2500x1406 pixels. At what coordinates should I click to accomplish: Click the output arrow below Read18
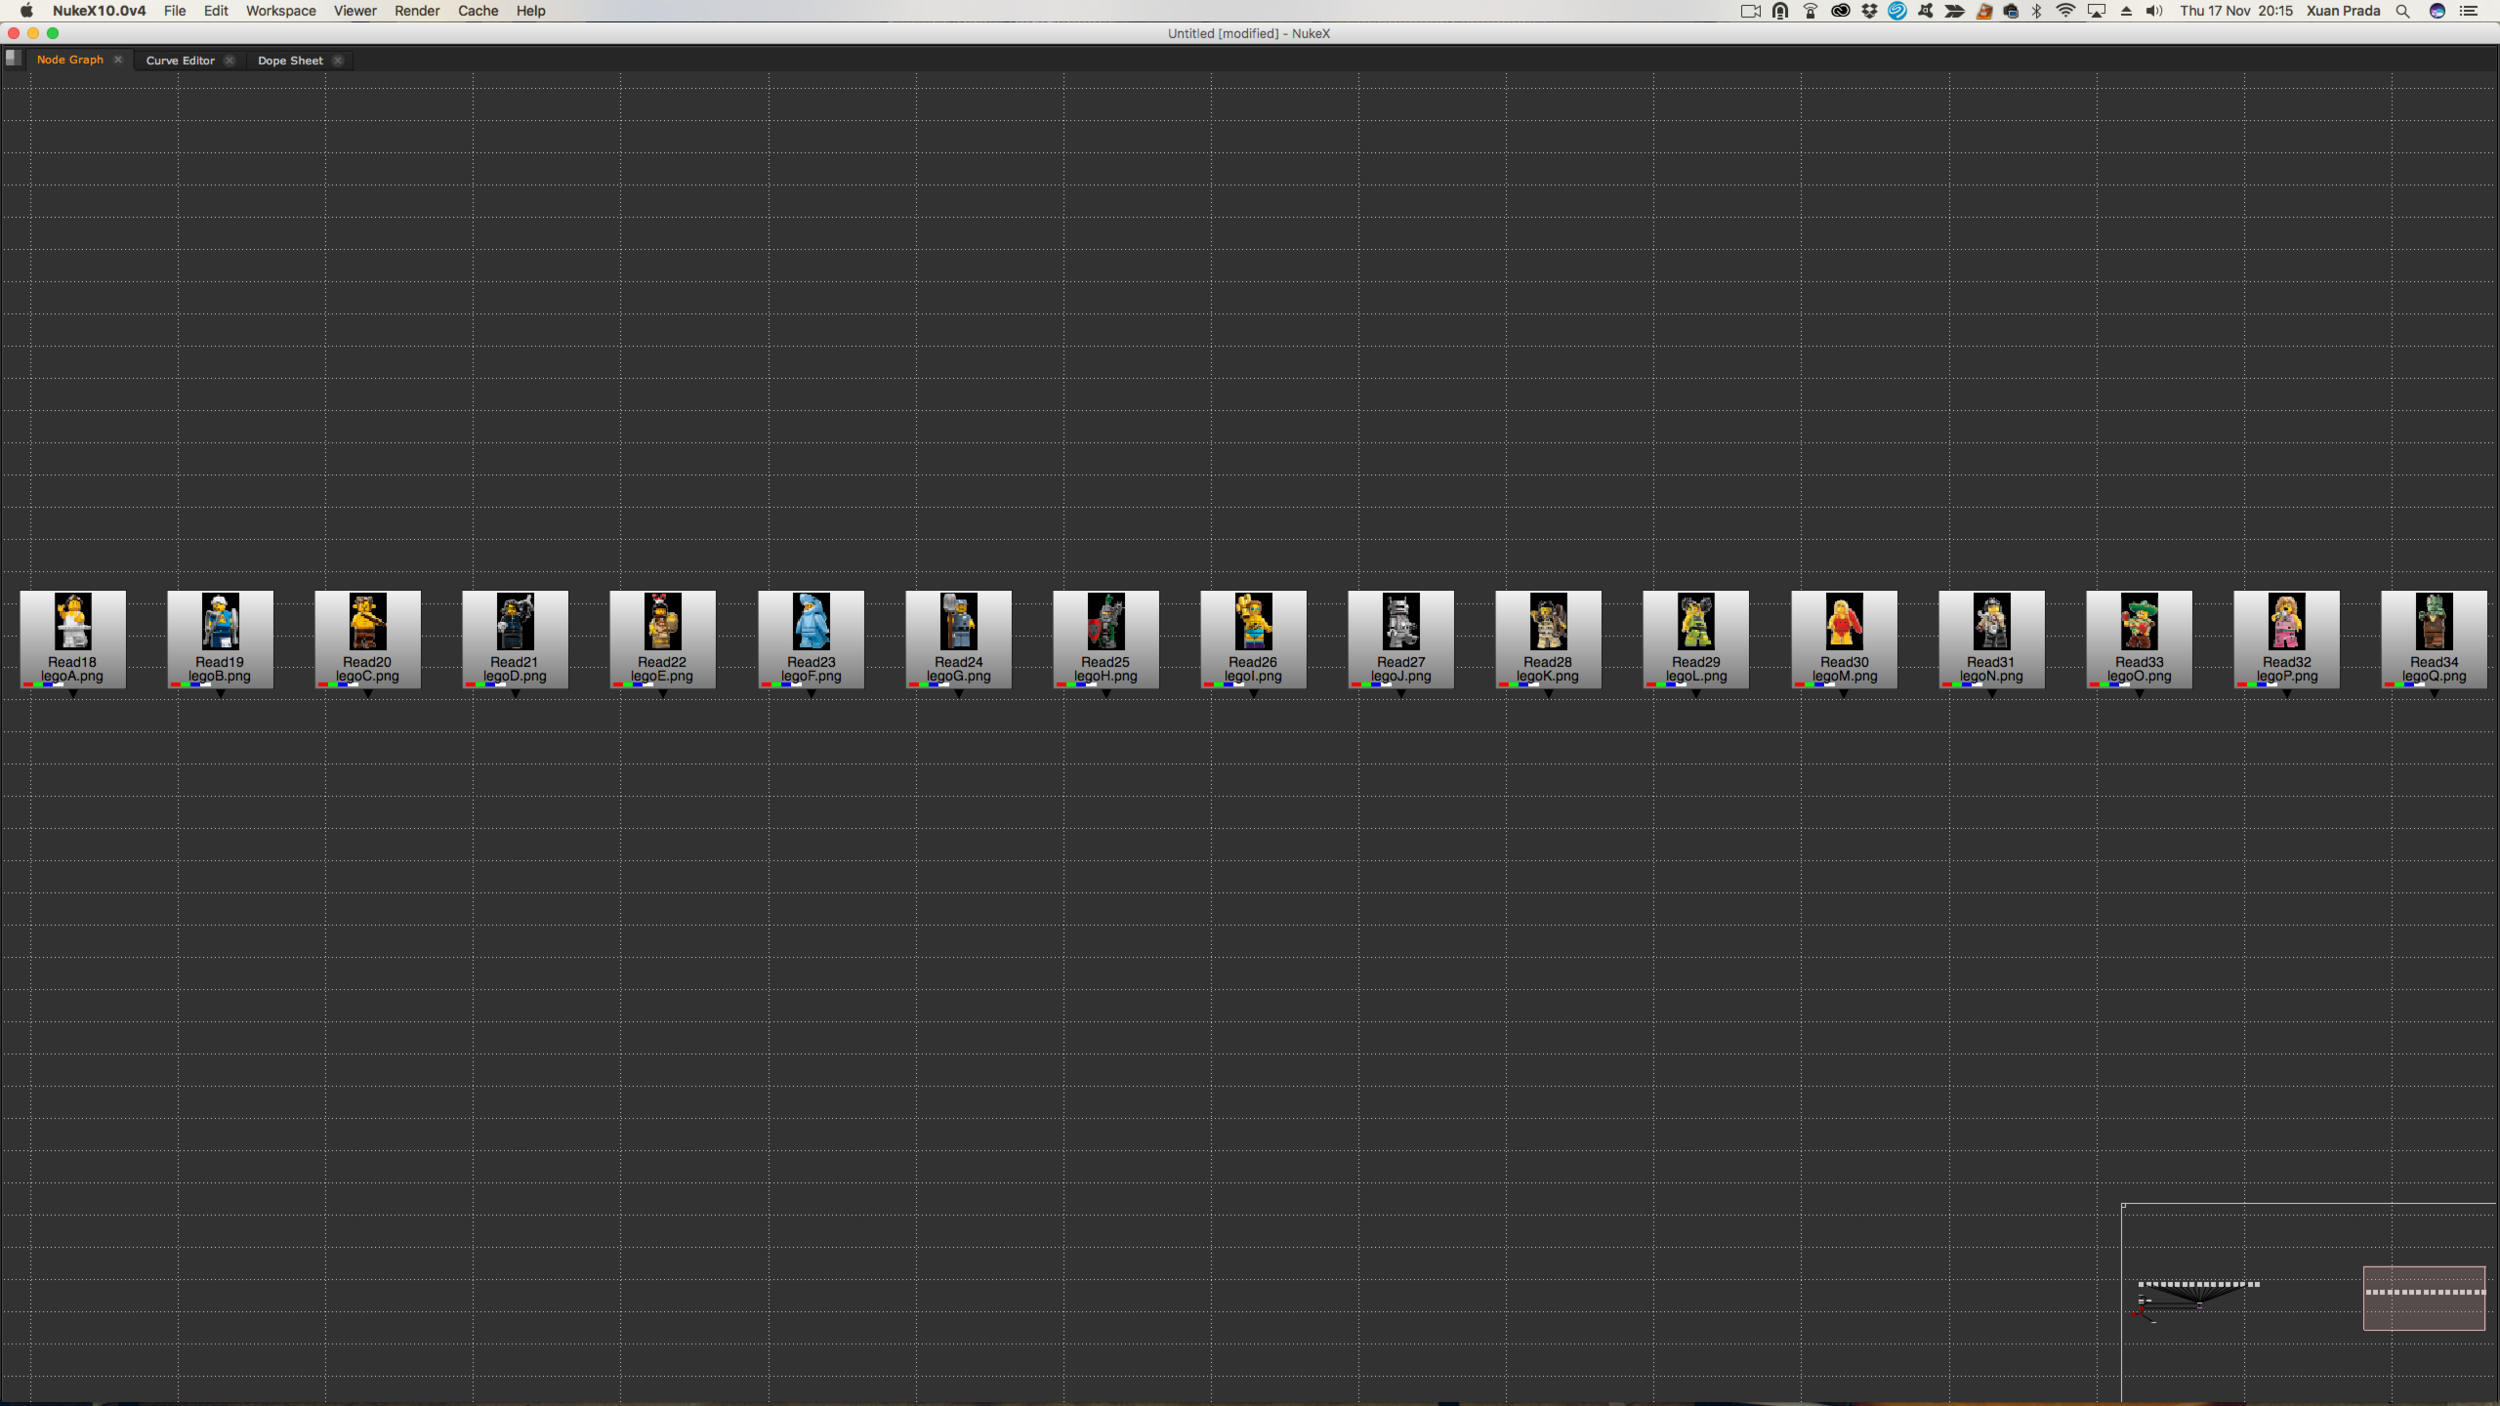tap(73, 693)
